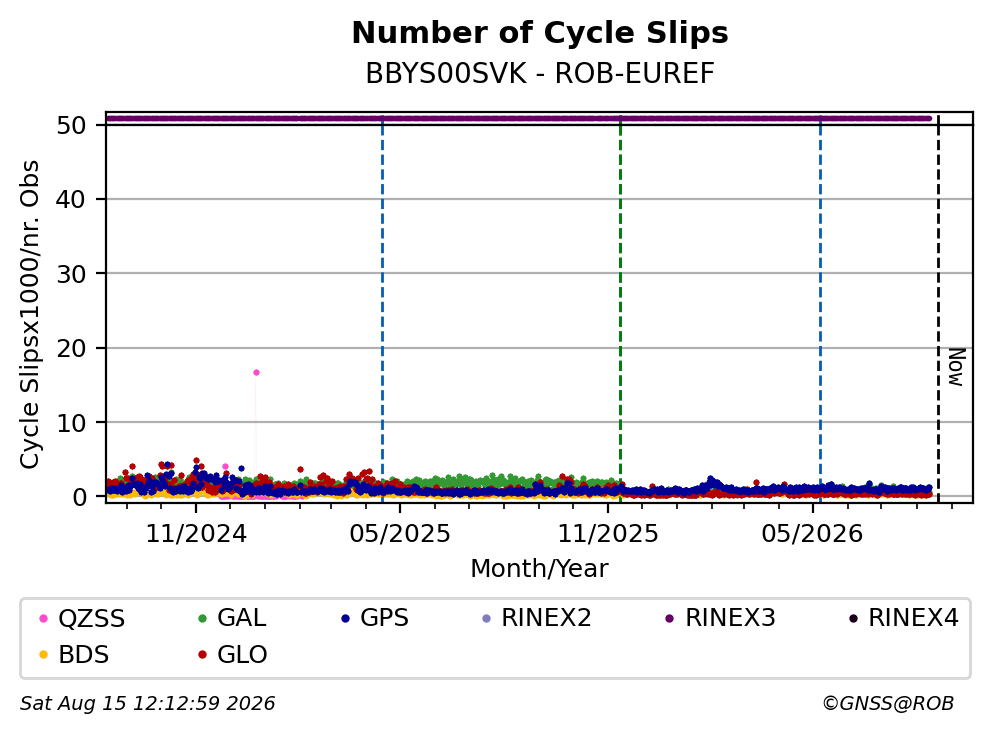Click the y-axis value 0
Image resolution: width=992 pixels, height=734 pixels.
click(79, 497)
